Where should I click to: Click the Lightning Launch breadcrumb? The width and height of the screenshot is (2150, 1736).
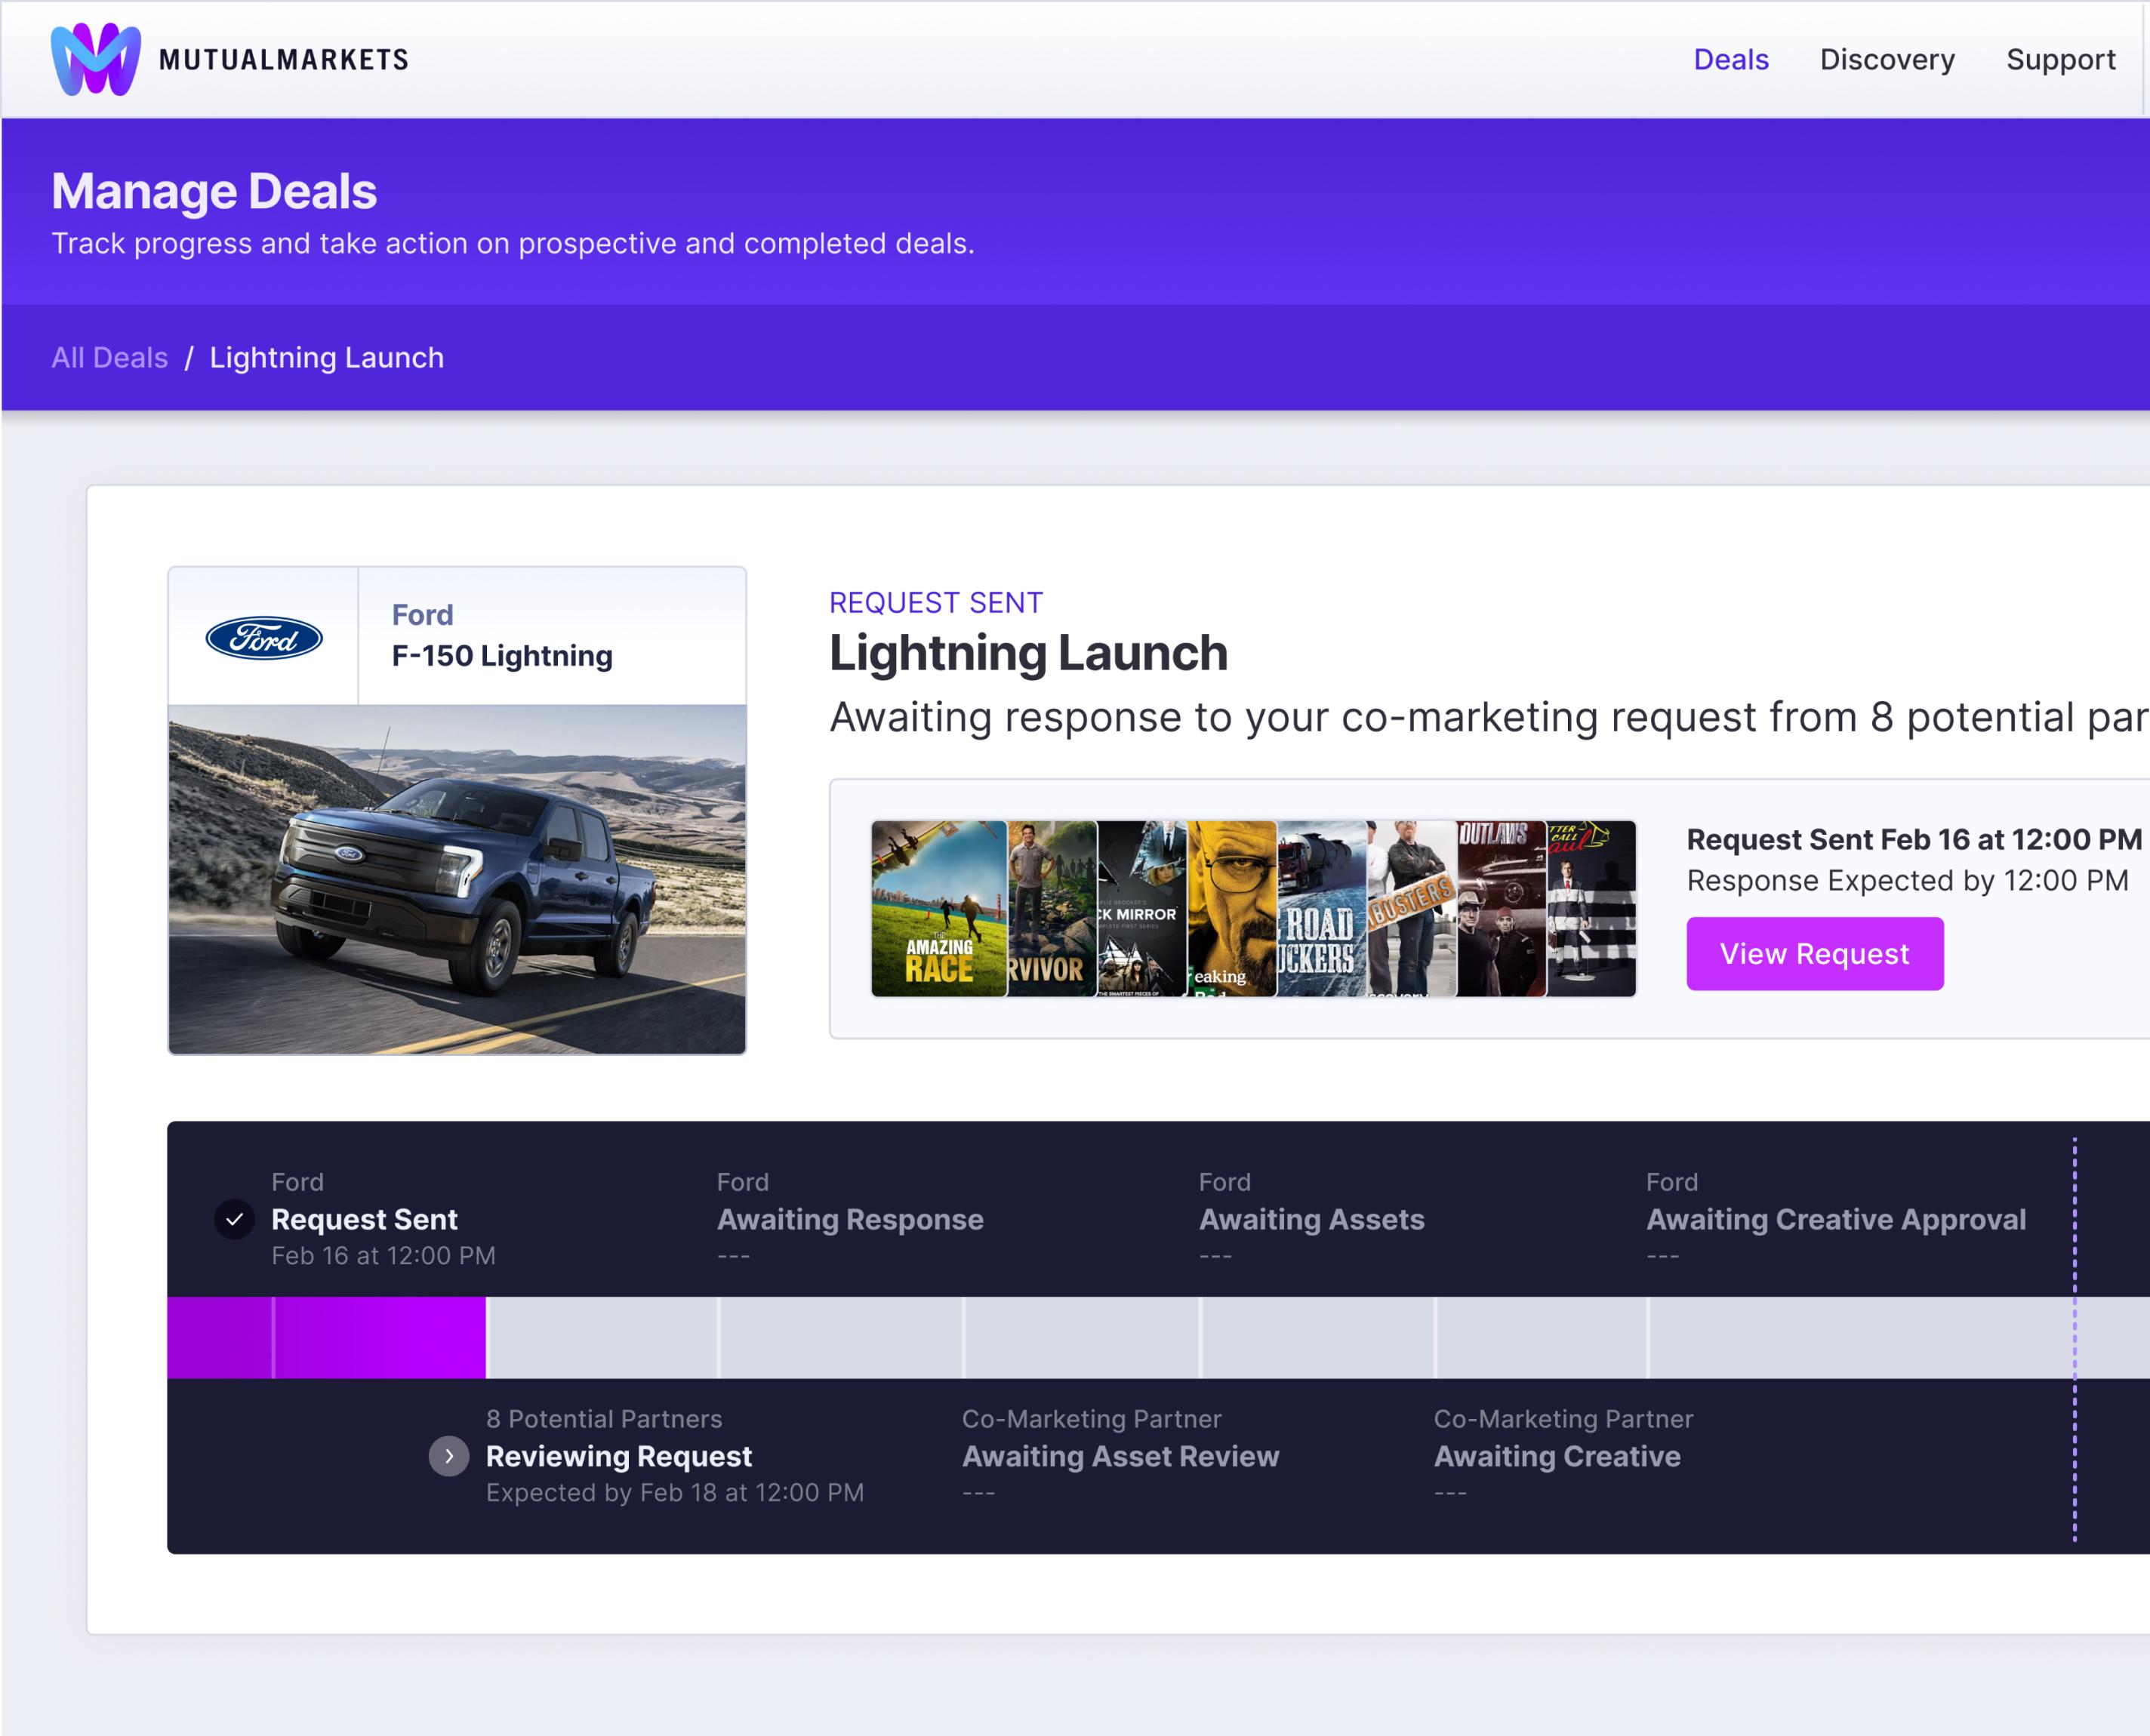click(327, 357)
